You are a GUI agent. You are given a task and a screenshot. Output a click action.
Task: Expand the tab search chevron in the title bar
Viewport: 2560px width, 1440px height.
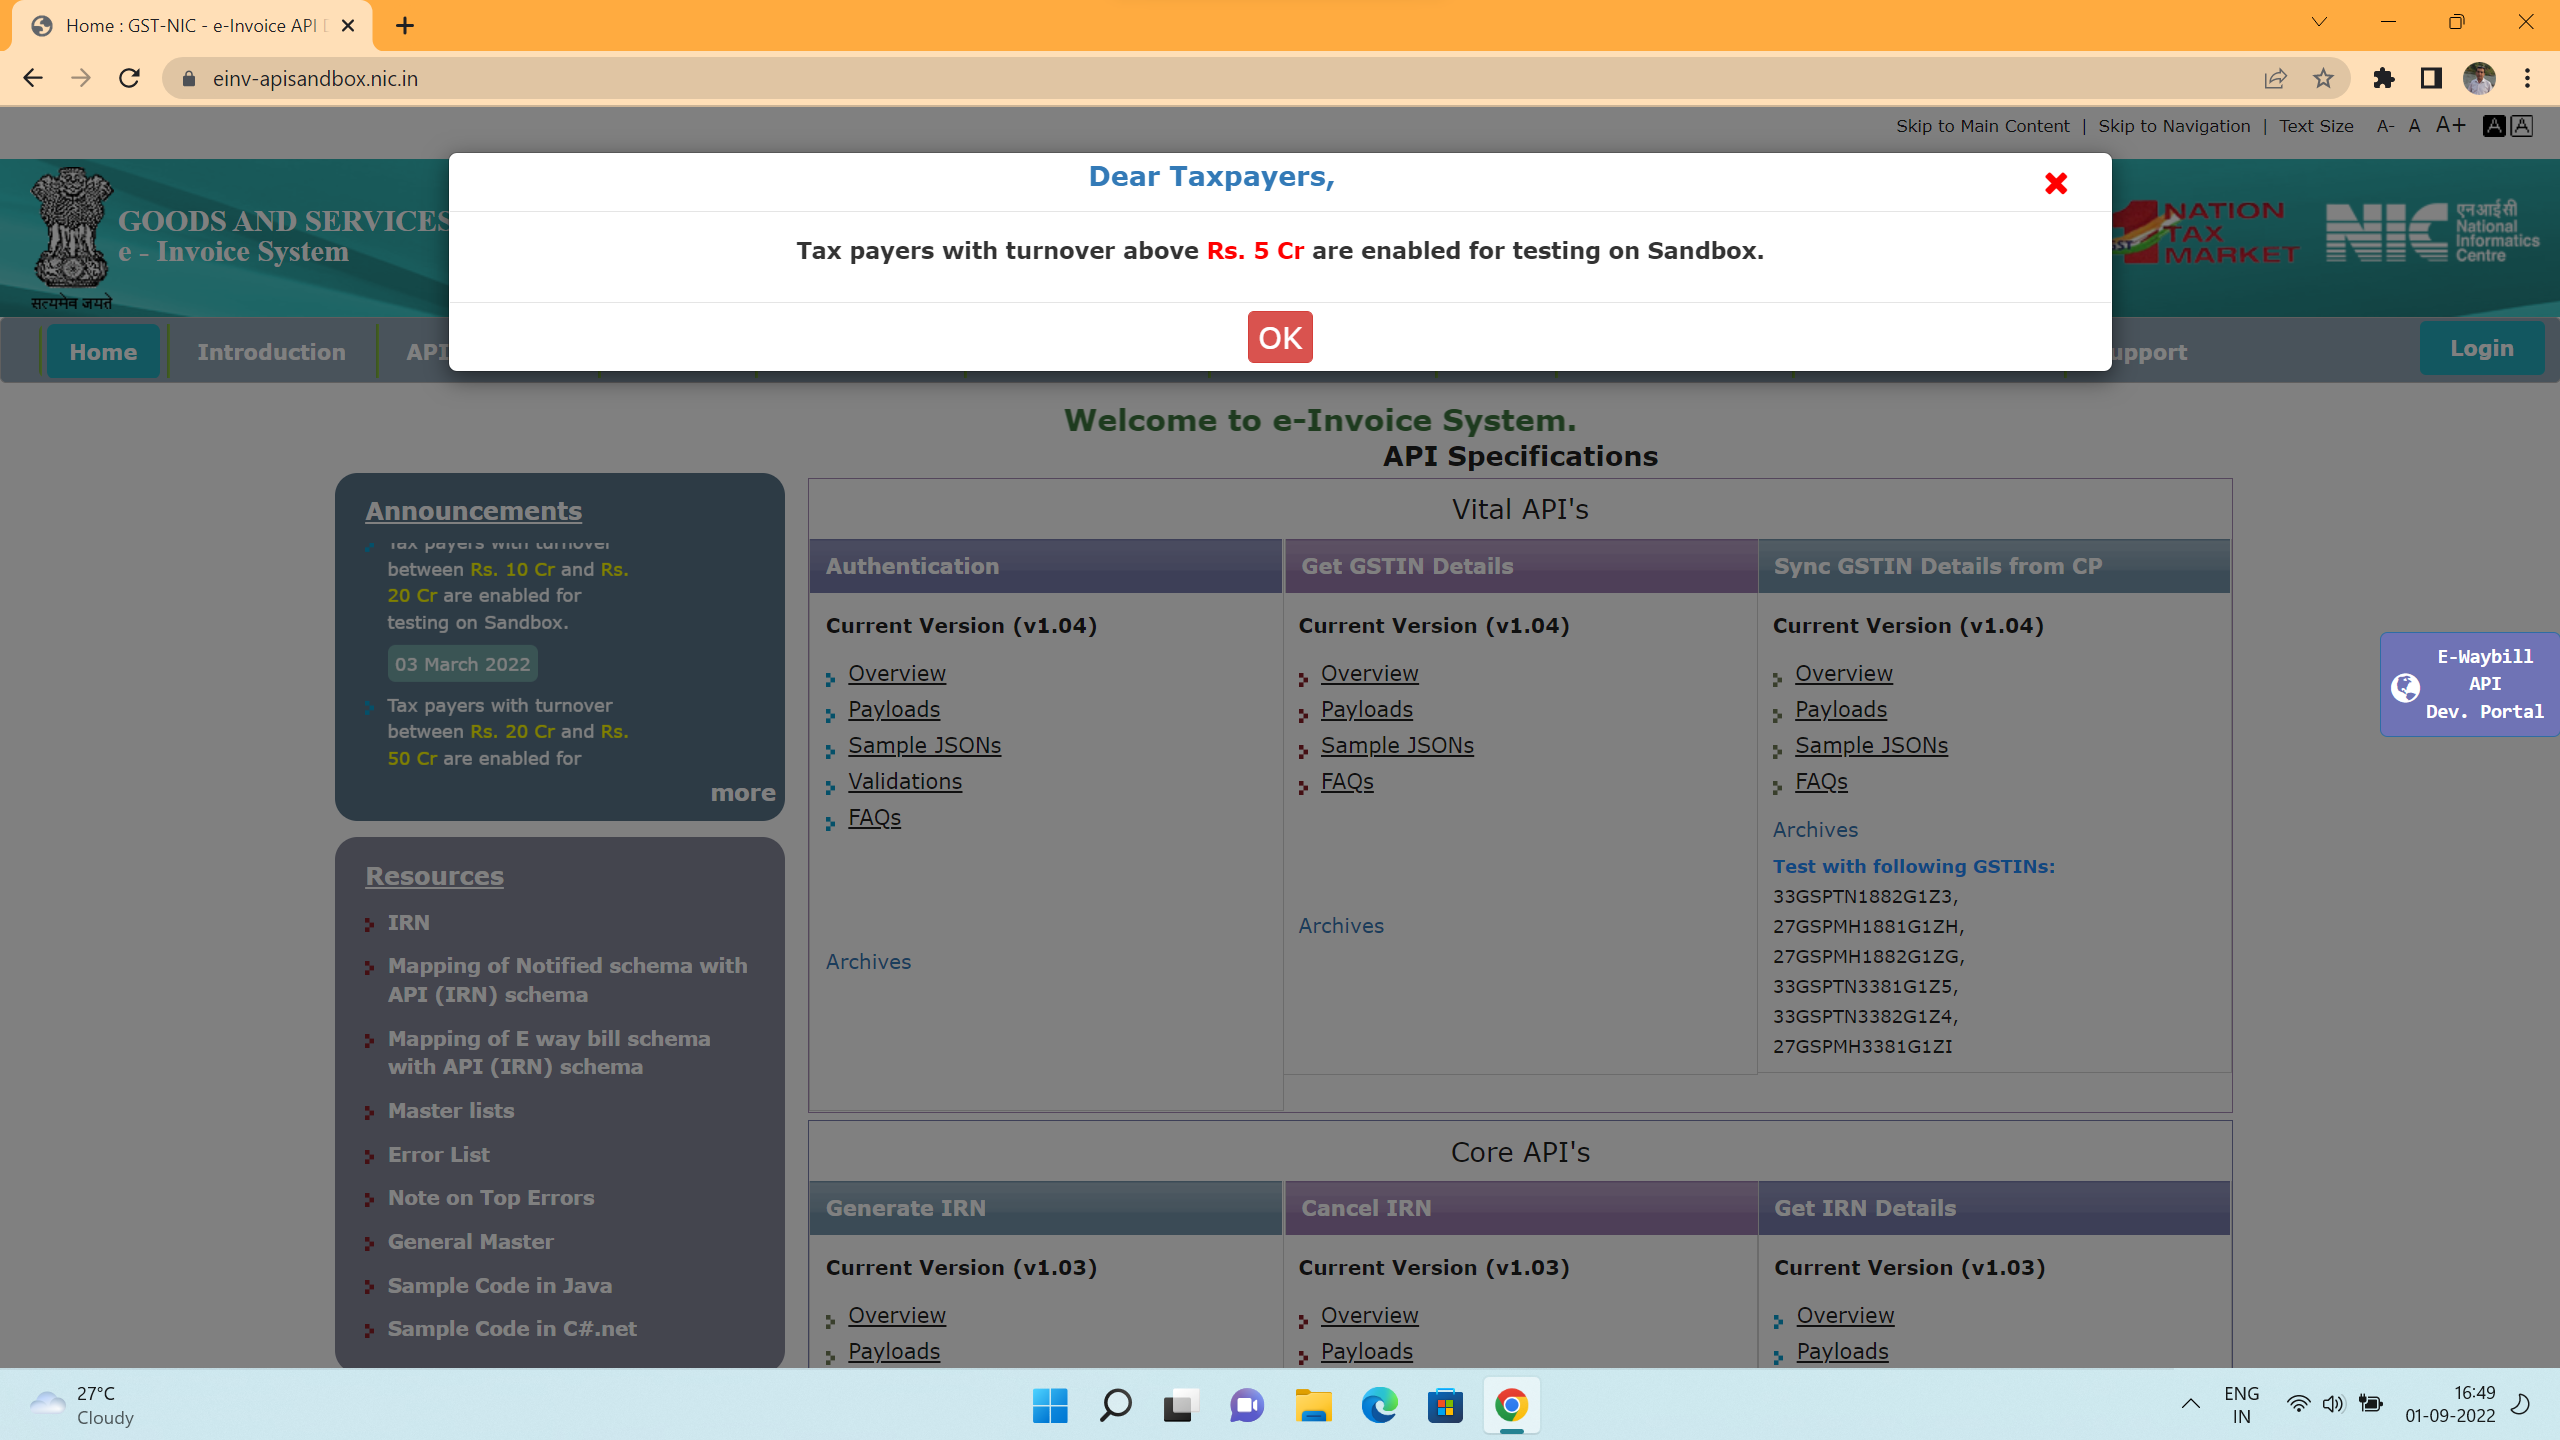(x=2319, y=22)
